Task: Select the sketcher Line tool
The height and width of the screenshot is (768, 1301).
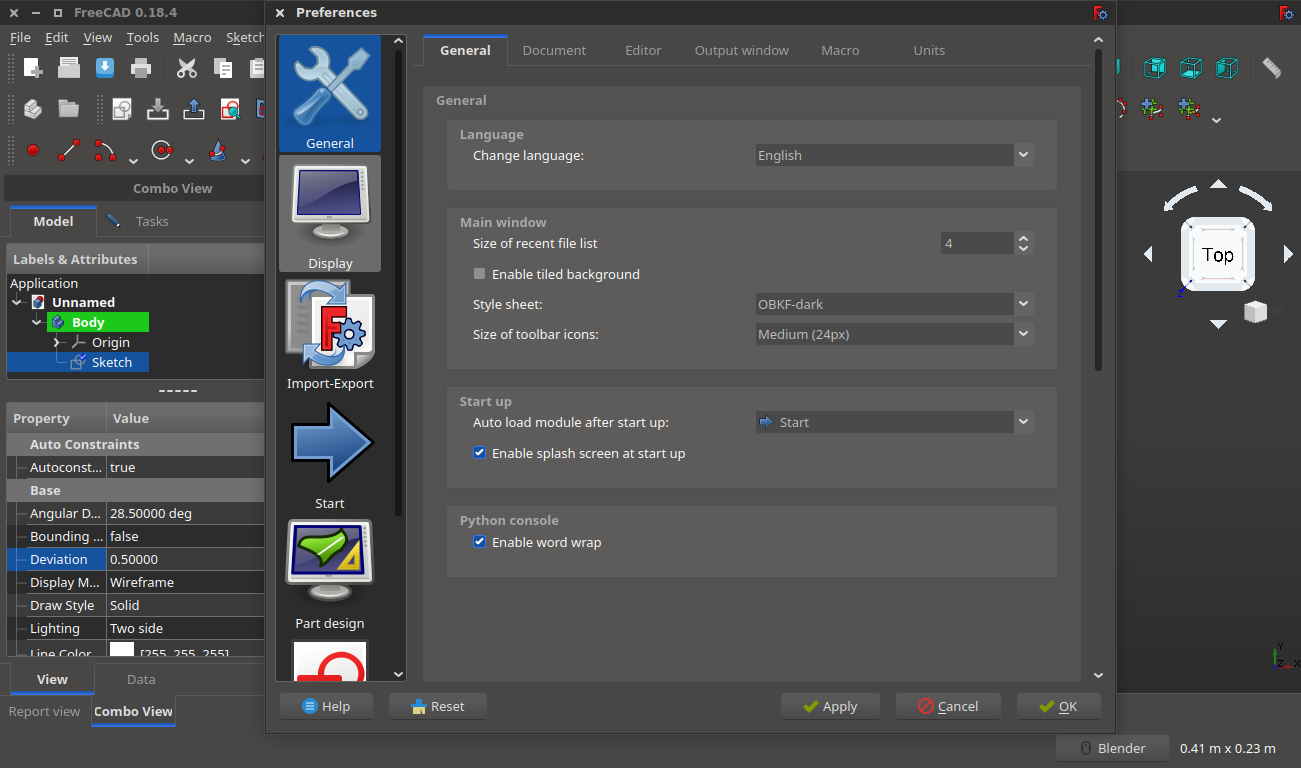Action: pyautogui.click(x=69, y=150)
